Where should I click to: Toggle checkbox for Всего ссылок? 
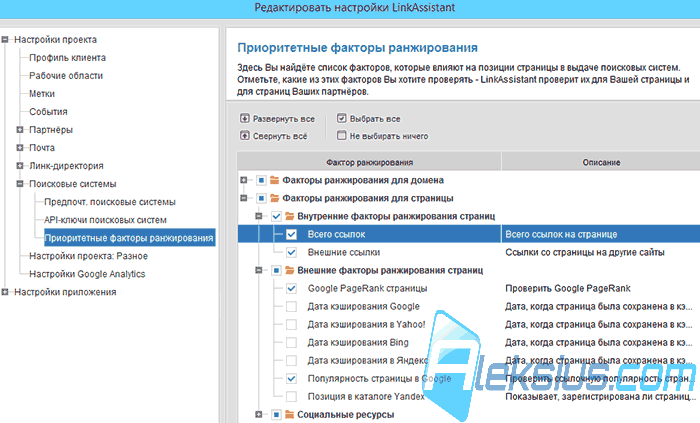point(291,234)
